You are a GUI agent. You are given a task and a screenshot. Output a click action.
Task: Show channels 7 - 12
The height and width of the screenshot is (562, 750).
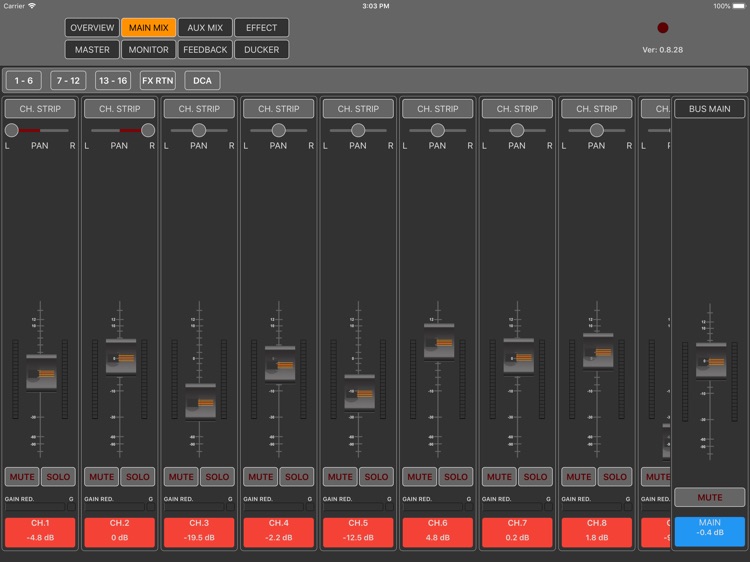pos(69,81)
